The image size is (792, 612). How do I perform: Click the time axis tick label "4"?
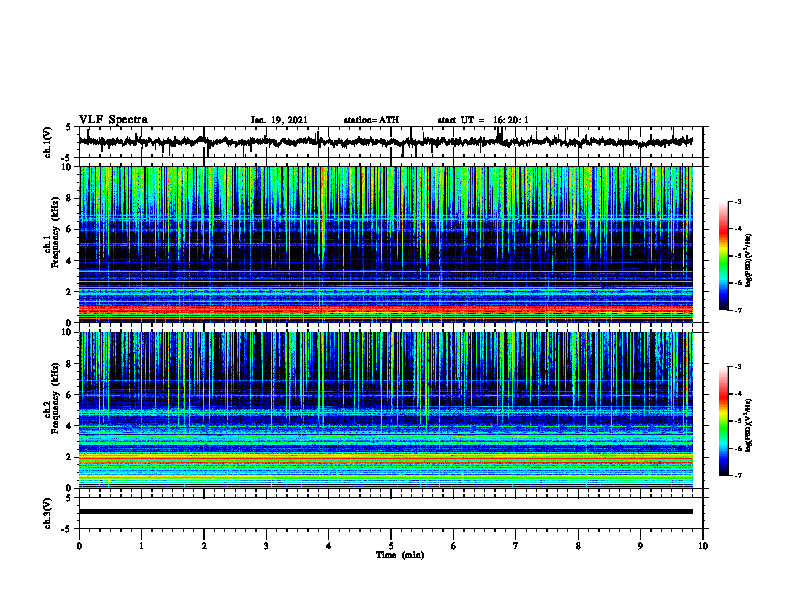point(329,546)
